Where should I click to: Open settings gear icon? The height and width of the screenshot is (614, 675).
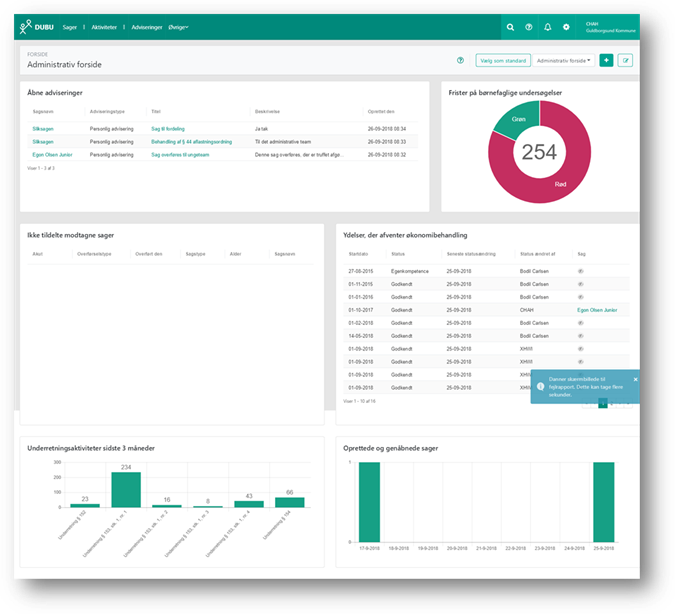(566, 27)
